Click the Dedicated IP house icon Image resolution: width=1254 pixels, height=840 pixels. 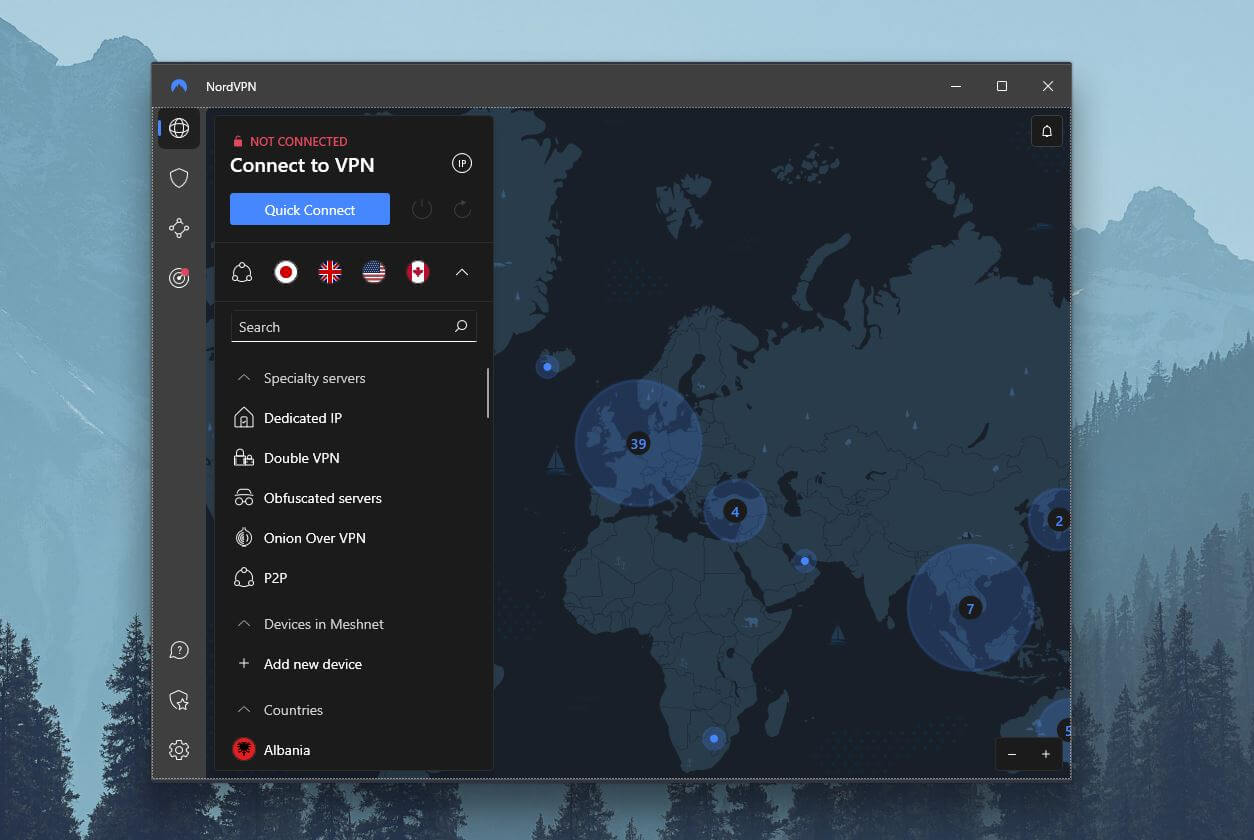tap(243, 418)
